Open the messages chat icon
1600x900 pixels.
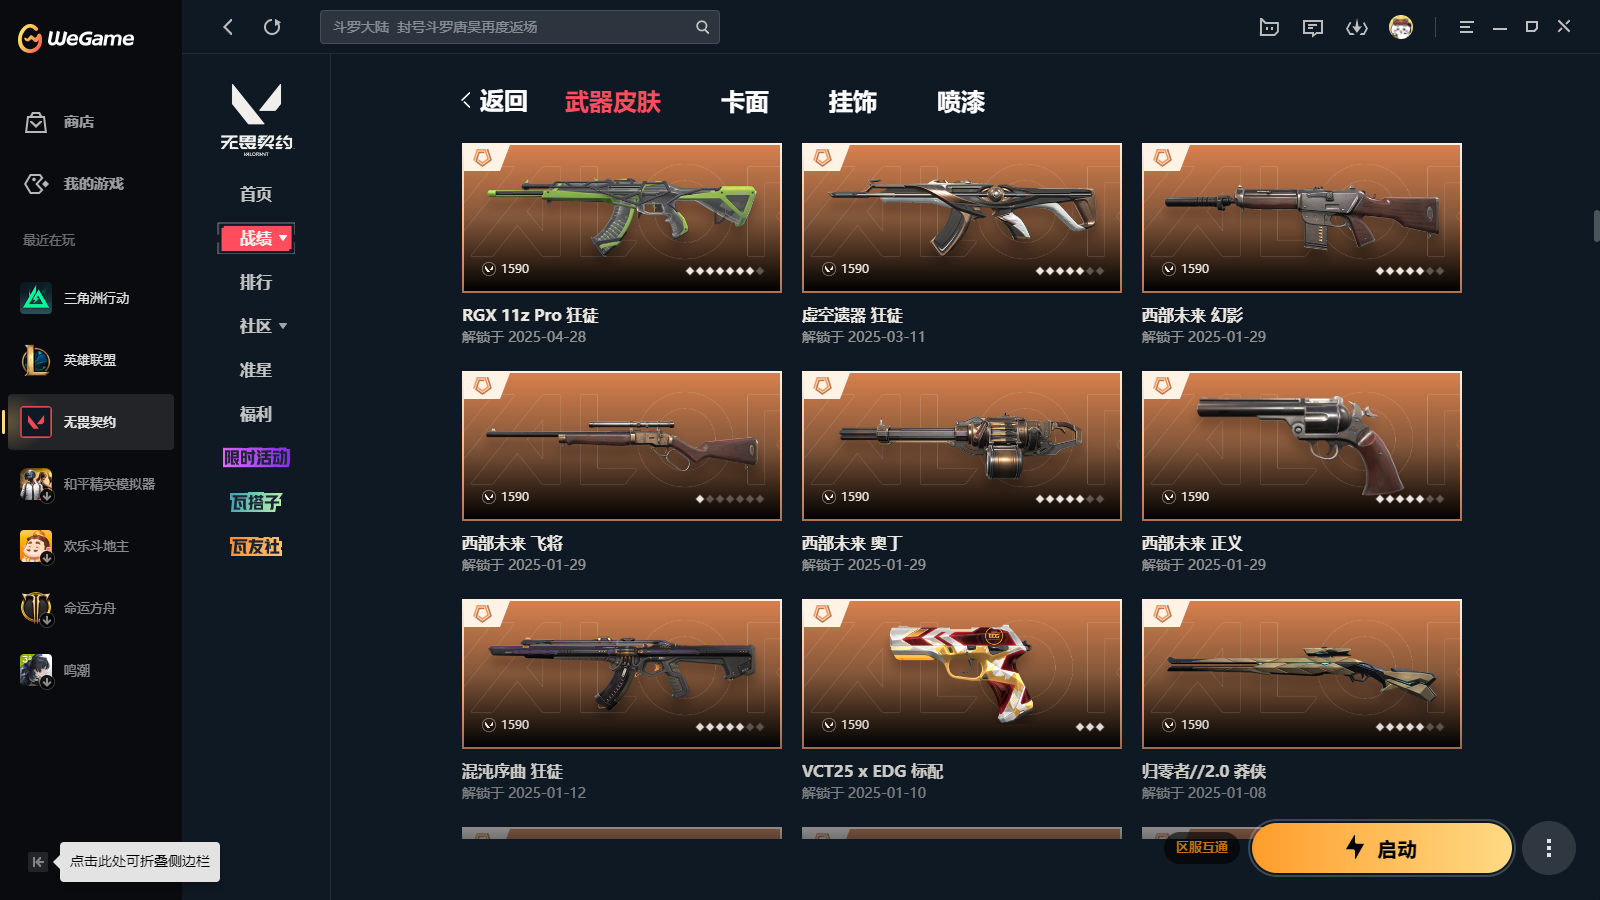point(1313,27)
